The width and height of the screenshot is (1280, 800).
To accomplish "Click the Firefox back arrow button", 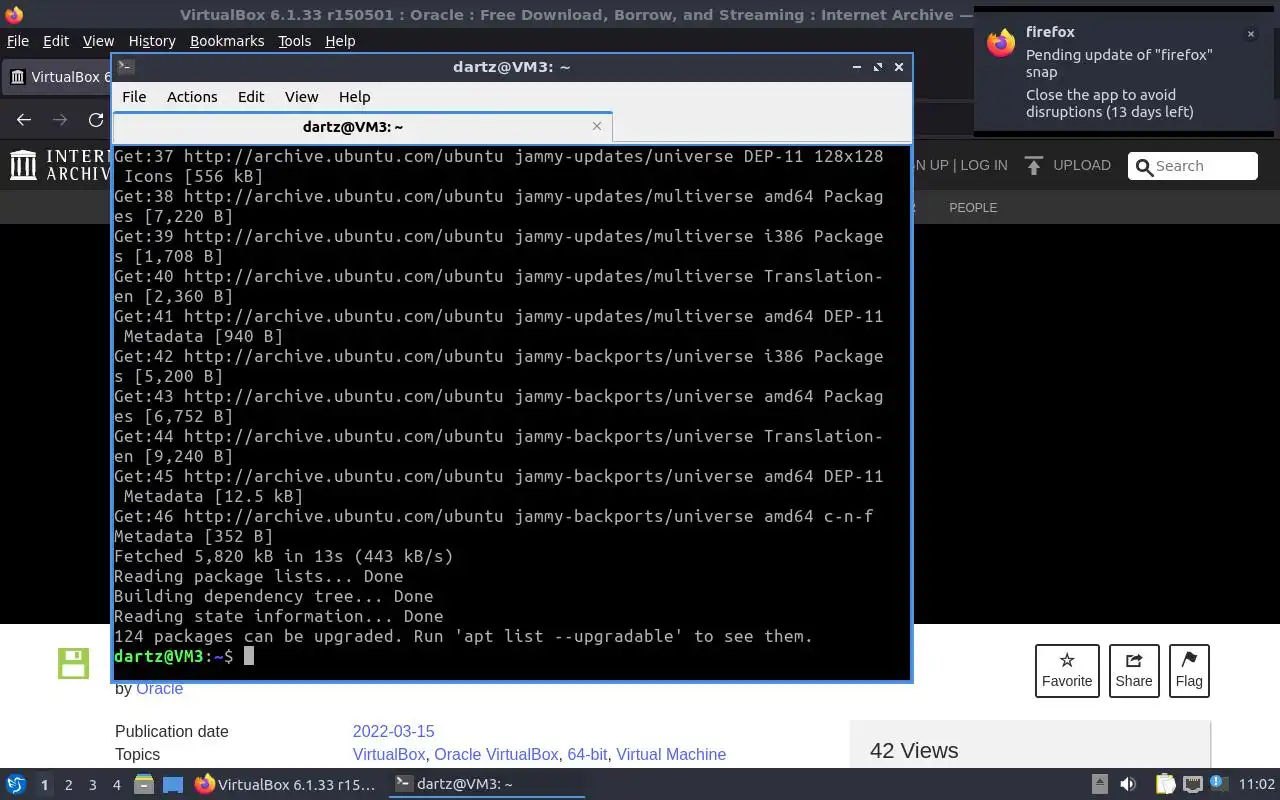I will [x=24, y=120].
